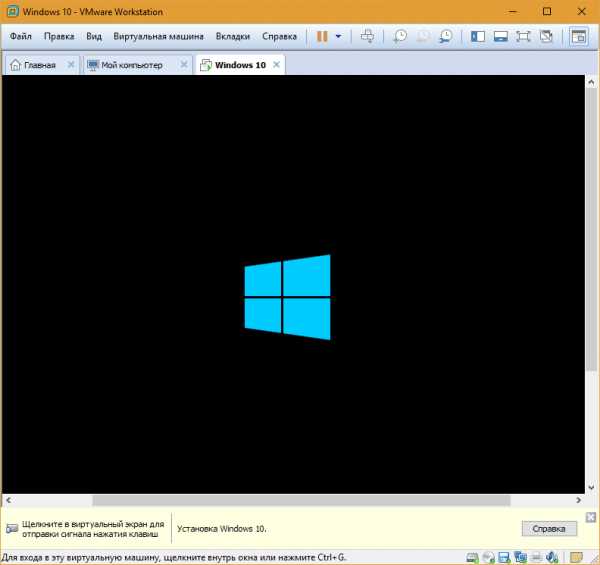Close the VMware Workstation window
The height and width of the screenshot is (565, 600).
[582, 11]
